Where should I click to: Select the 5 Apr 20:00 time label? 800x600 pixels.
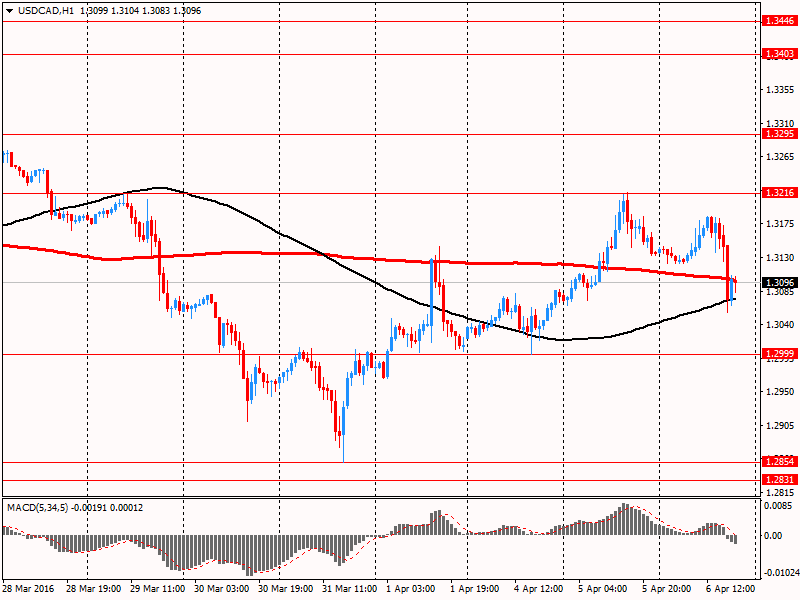coord(667,589)
